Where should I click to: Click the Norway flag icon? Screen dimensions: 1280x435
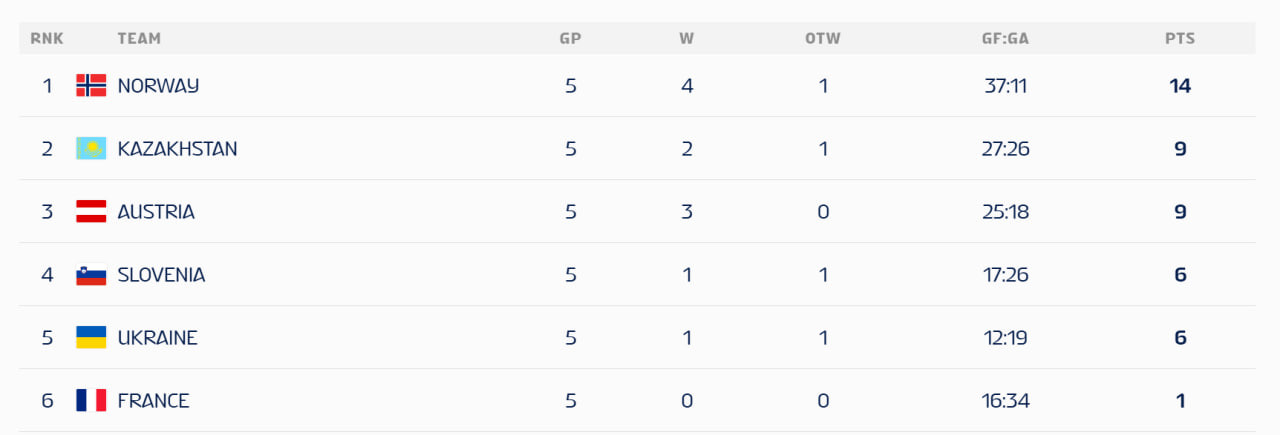tap(91, 86)
